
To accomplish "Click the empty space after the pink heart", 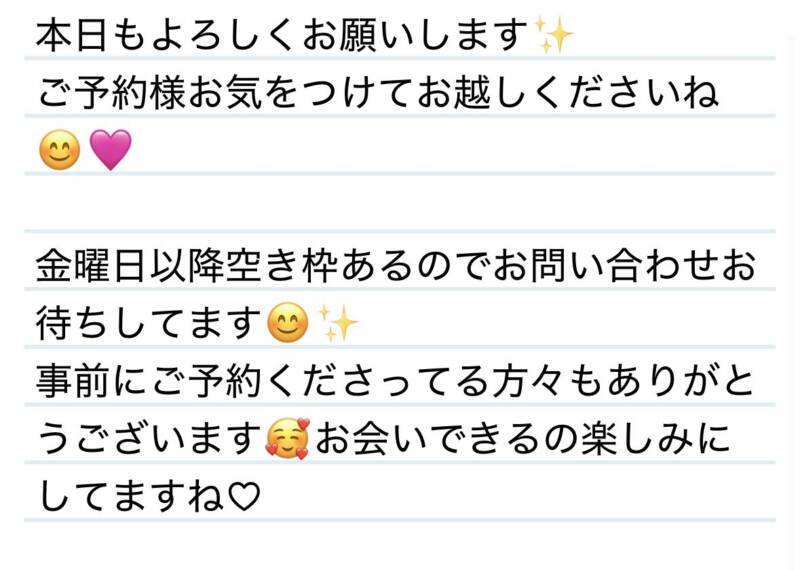I will [454, 150].
